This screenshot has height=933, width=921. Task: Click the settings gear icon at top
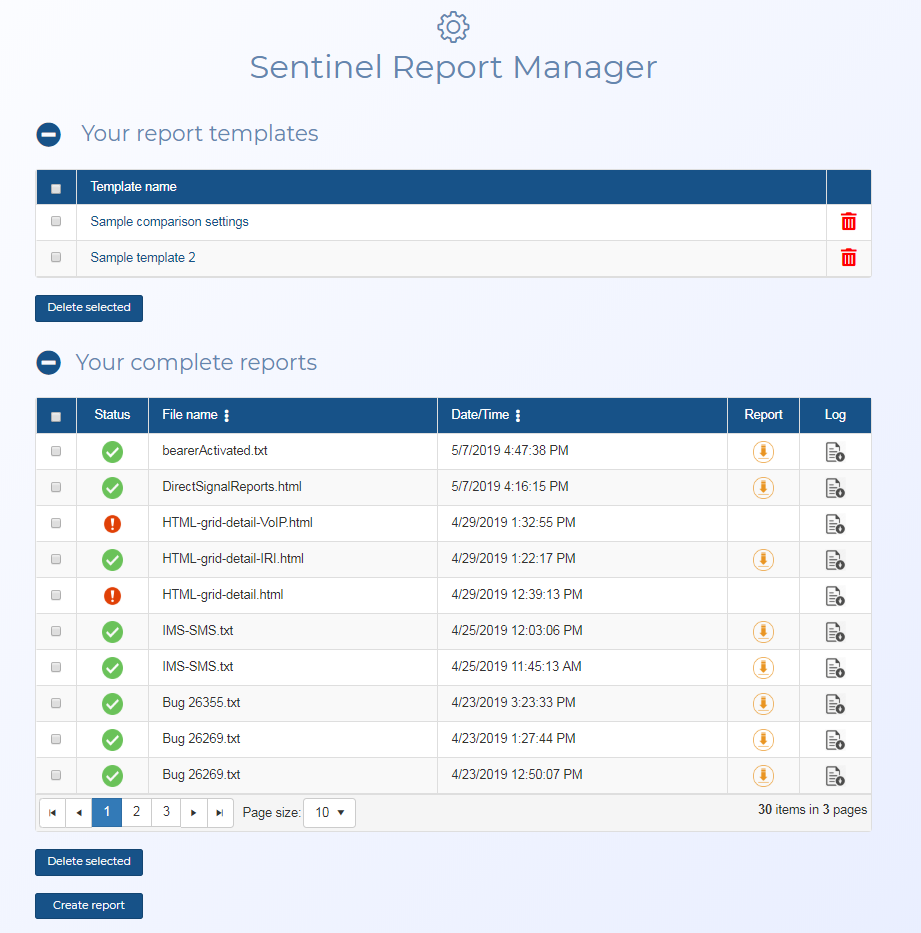453,27
